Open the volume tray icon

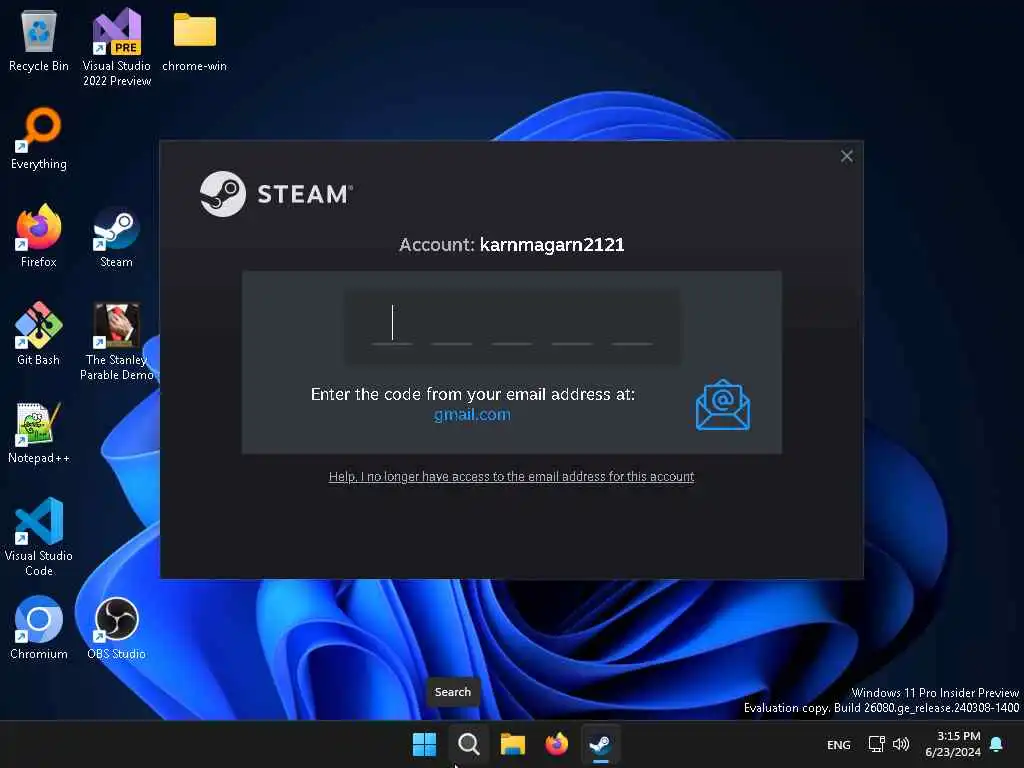tap(901, 744)
